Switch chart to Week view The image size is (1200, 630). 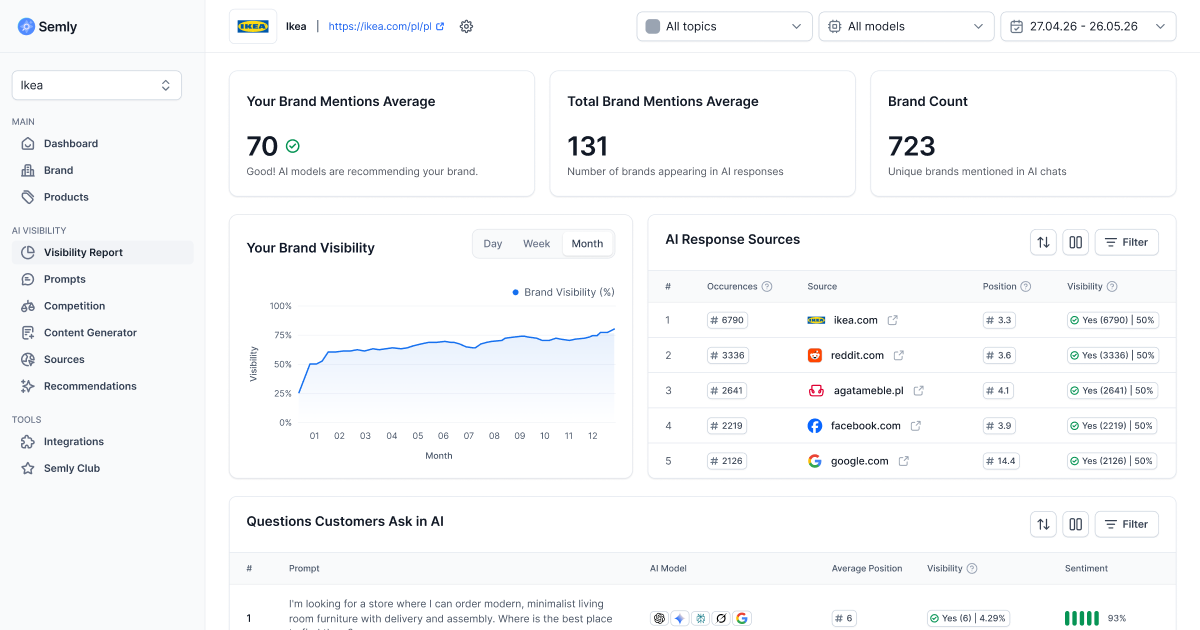[536, 244]
